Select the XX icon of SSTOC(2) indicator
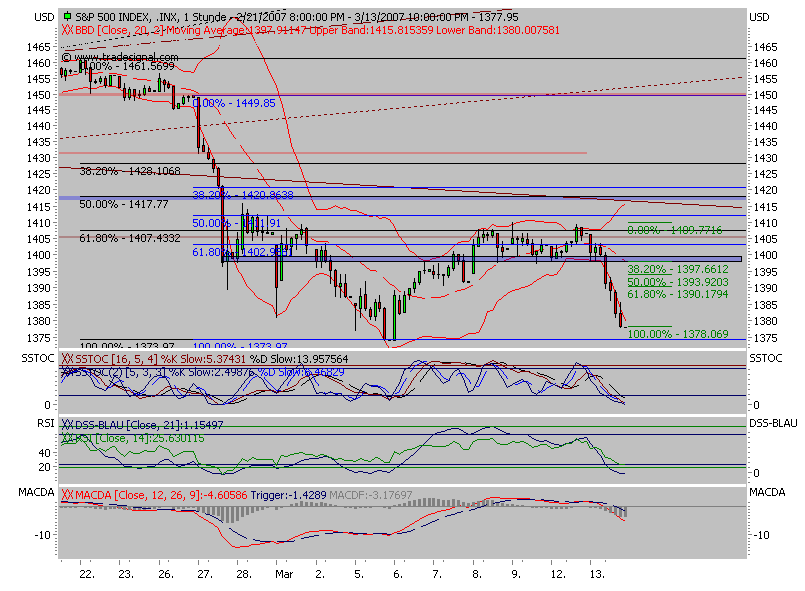Screen dimensions: 805x591 [68, 371]
